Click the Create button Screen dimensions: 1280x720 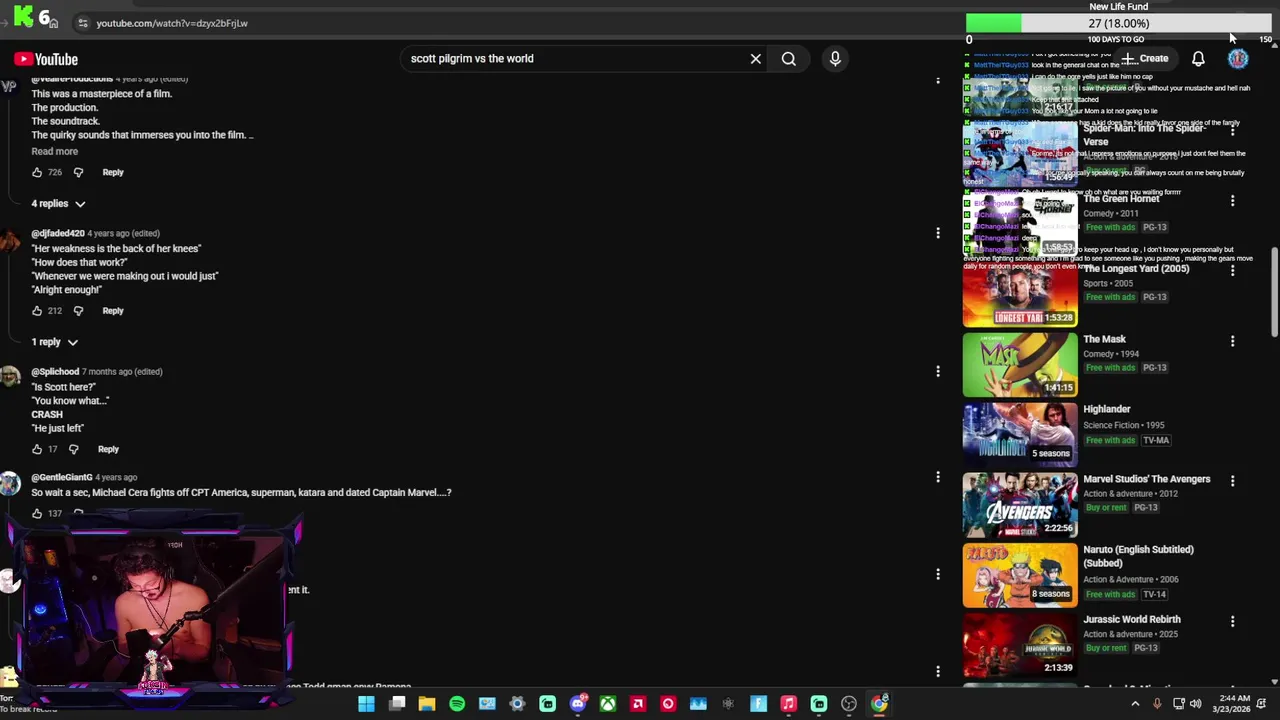point(1145,59)
